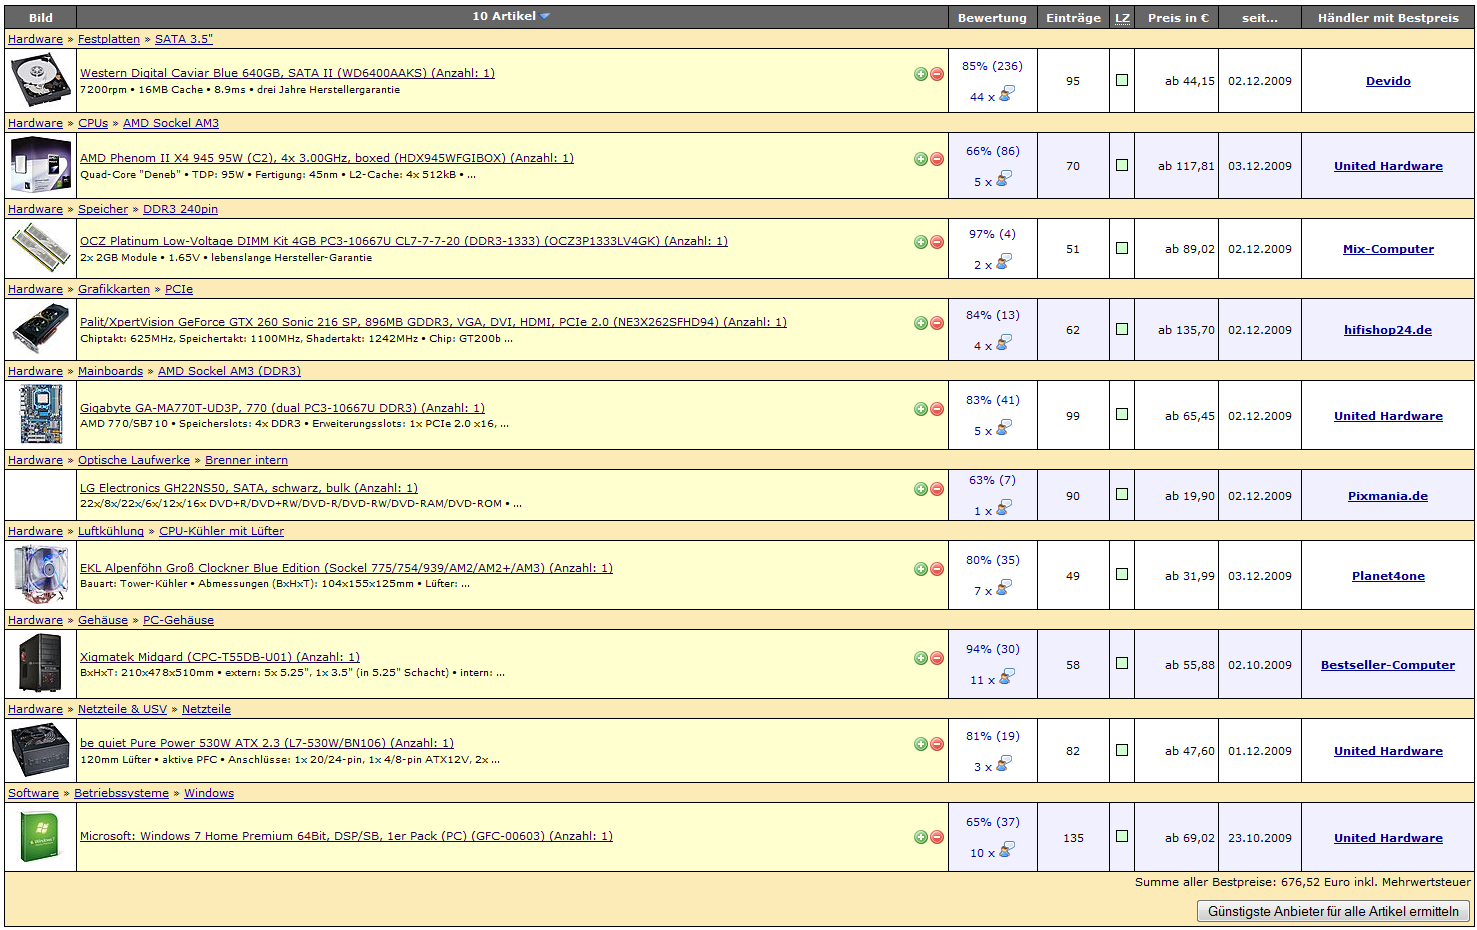Open 44 x user reviews for Western Digital

click(992, 95)
